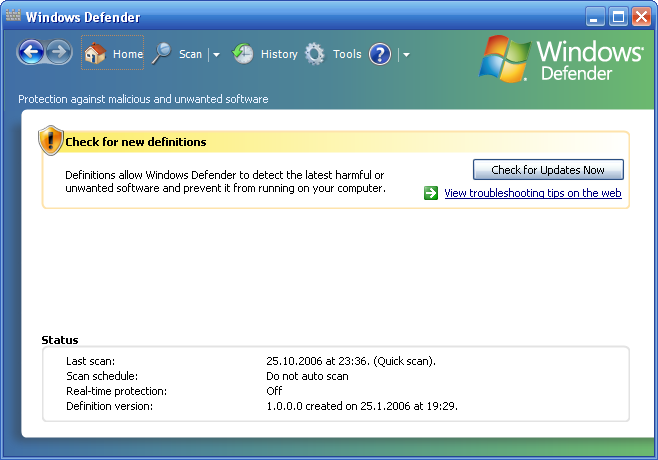Screen dimensions: 658x460
Task: Click the title bar castle wall icon
Action: (13, 15)
